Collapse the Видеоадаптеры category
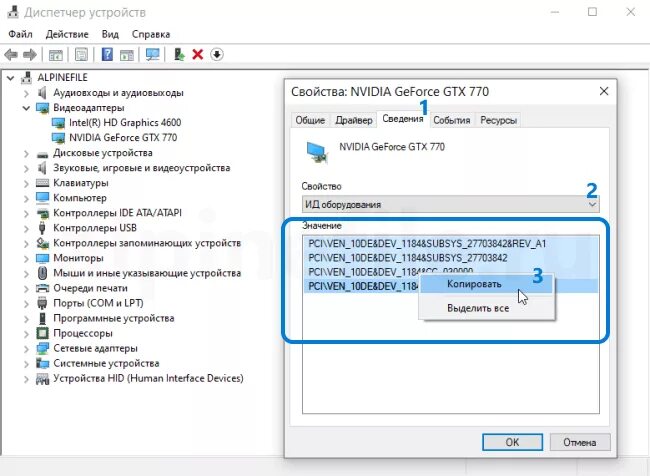The width and height of the screenshot is (650, 476). 26,108
